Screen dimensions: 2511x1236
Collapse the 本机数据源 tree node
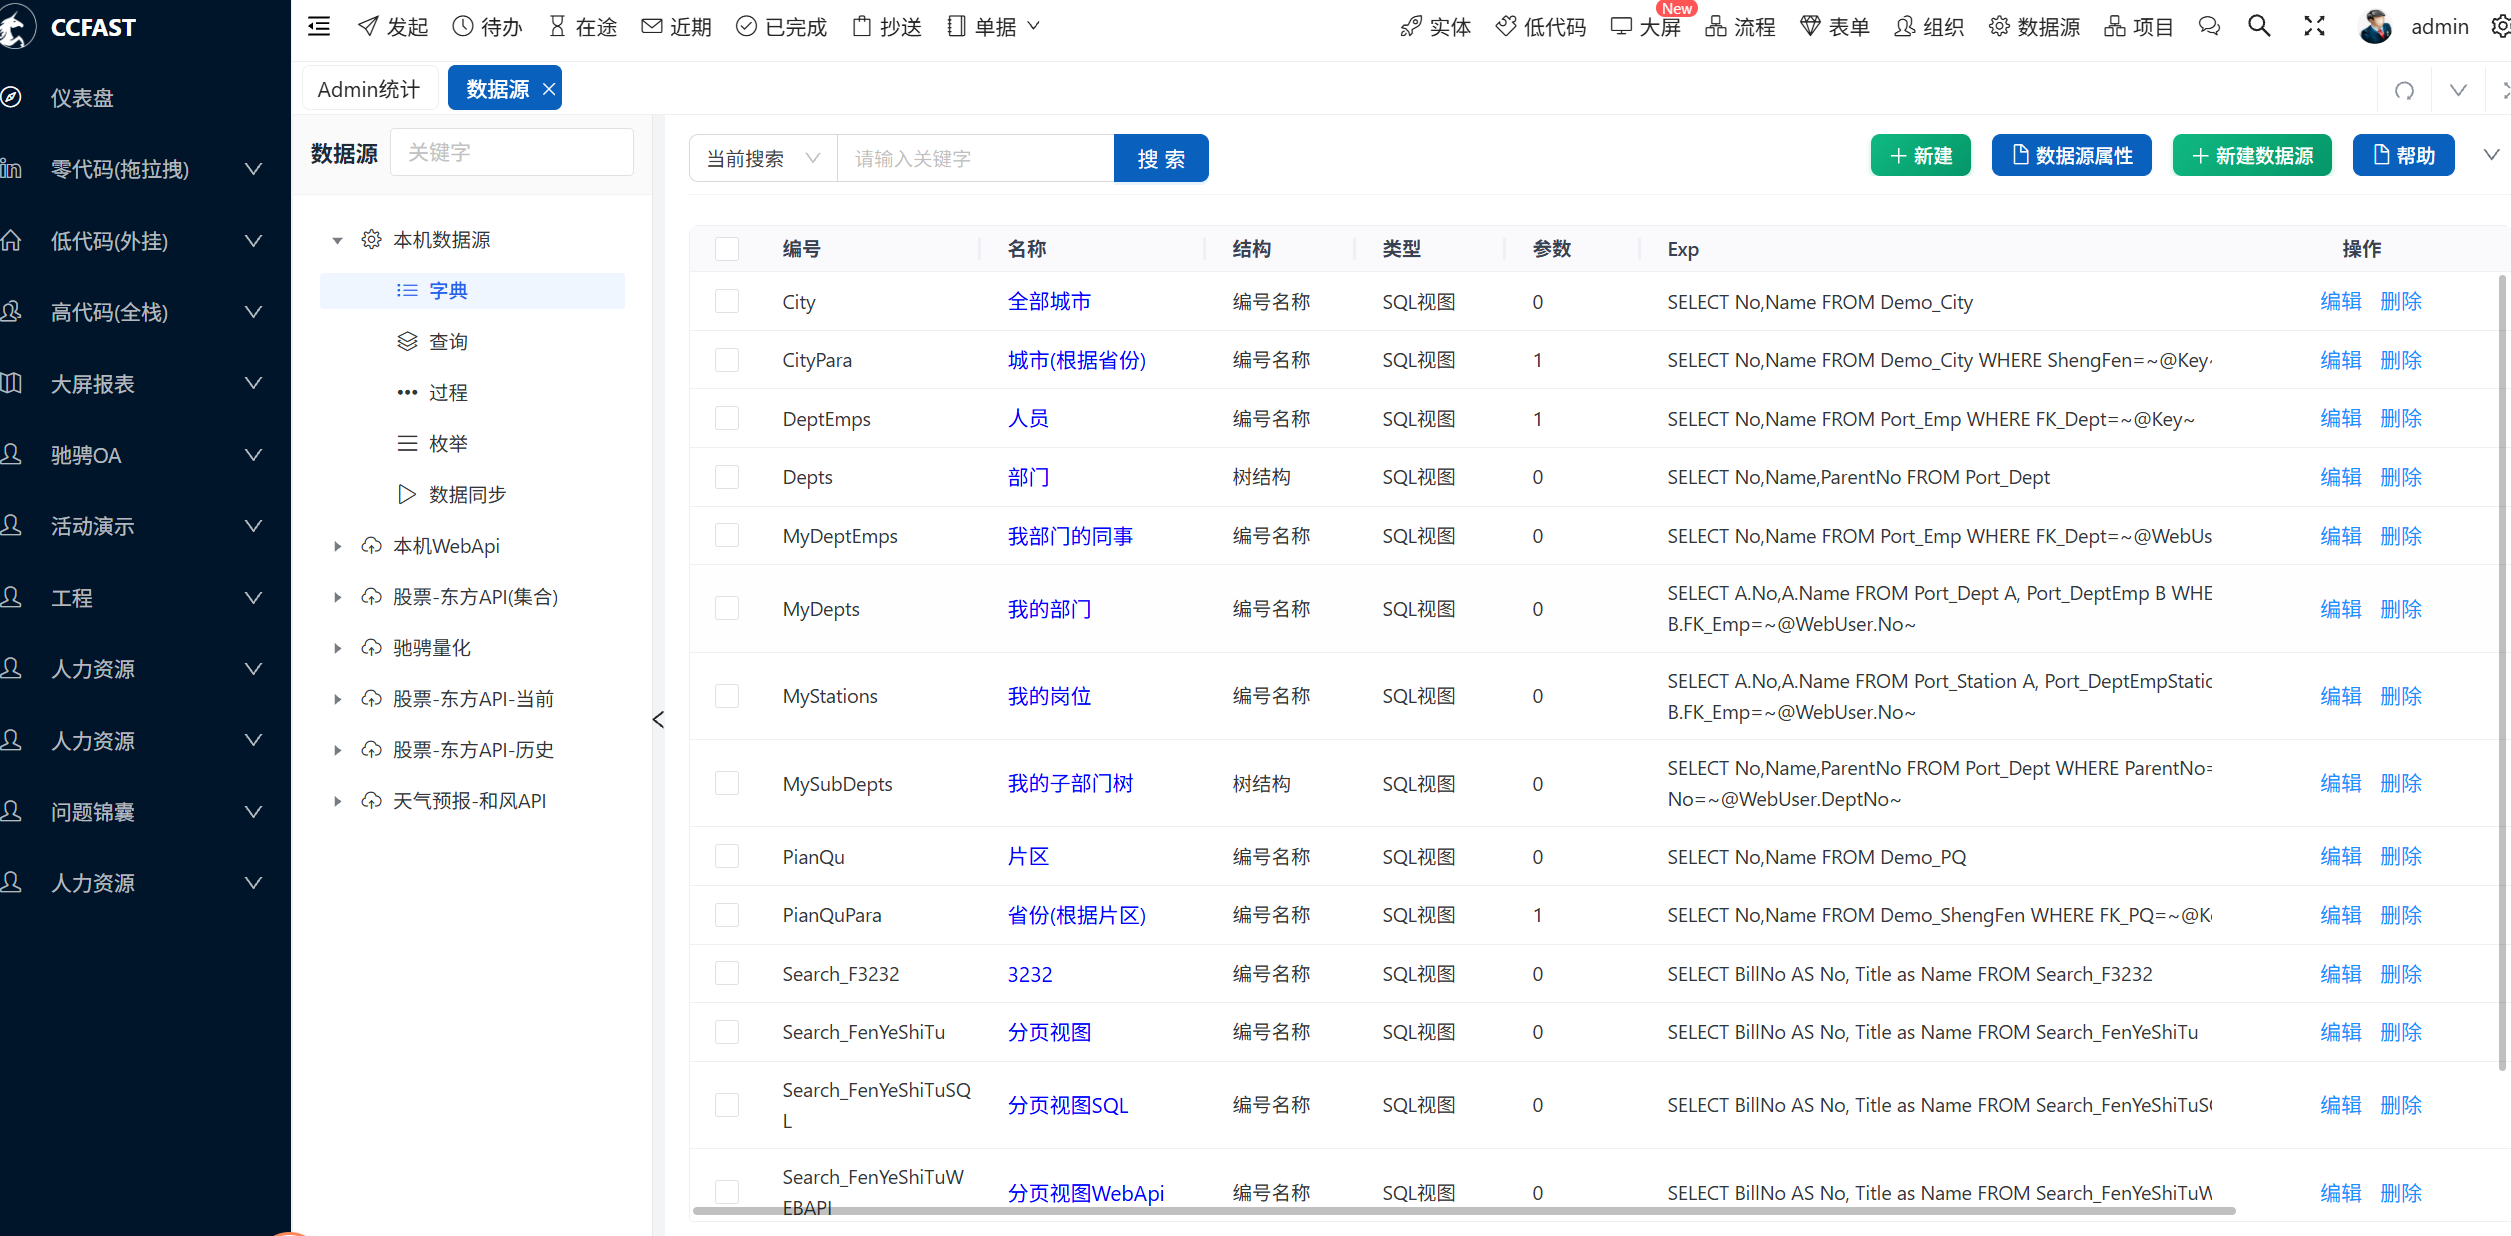(x=337, y=241)
